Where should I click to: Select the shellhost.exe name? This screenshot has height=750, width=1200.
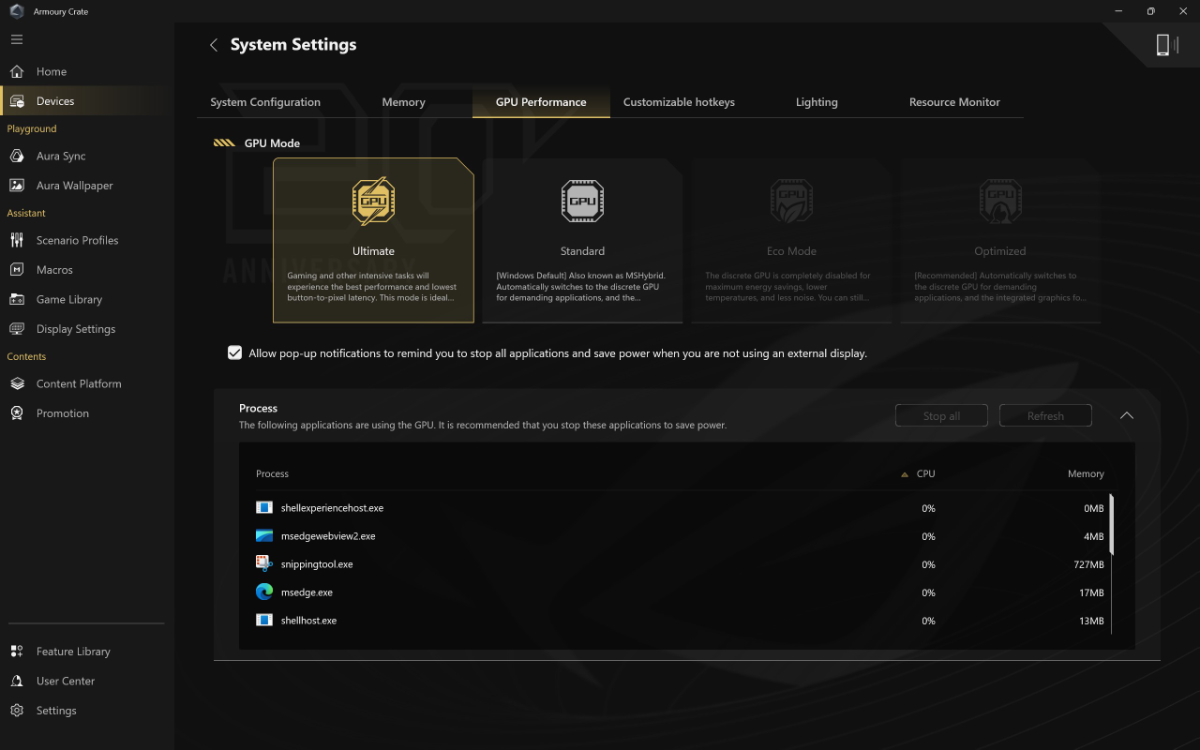pos(309,620)
